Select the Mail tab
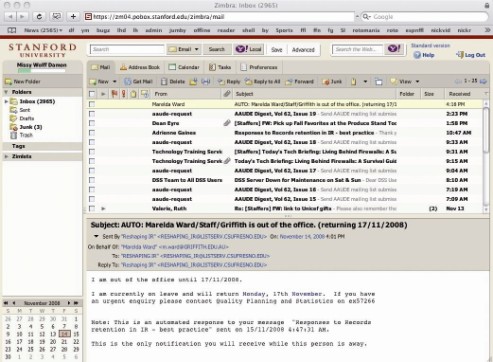The image size is (493, 362). (101, 67)
